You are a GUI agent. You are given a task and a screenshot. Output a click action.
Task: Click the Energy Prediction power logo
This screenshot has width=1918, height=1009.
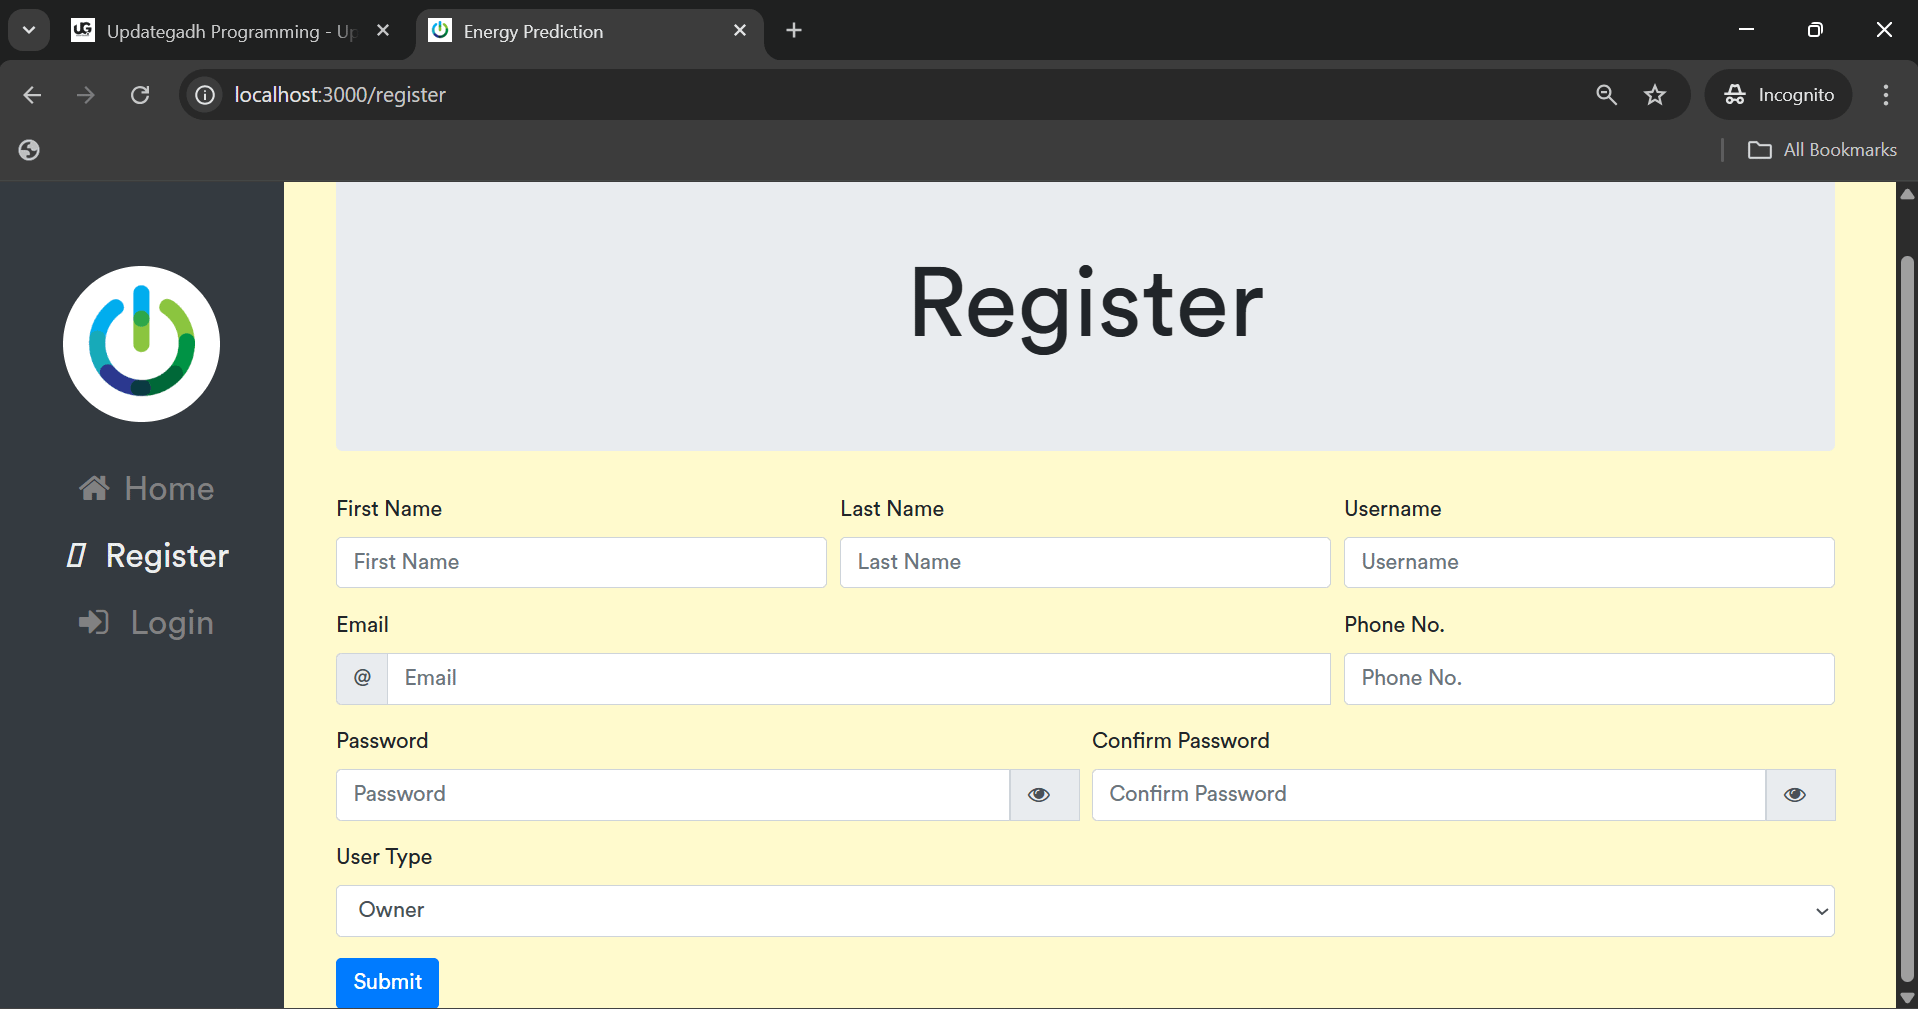(141, 343)
